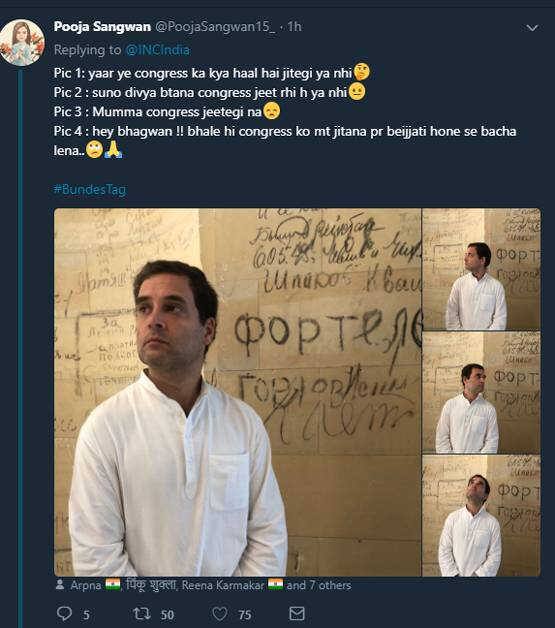Click the tagged people person icon
The image size is (555, 628).
60,584
